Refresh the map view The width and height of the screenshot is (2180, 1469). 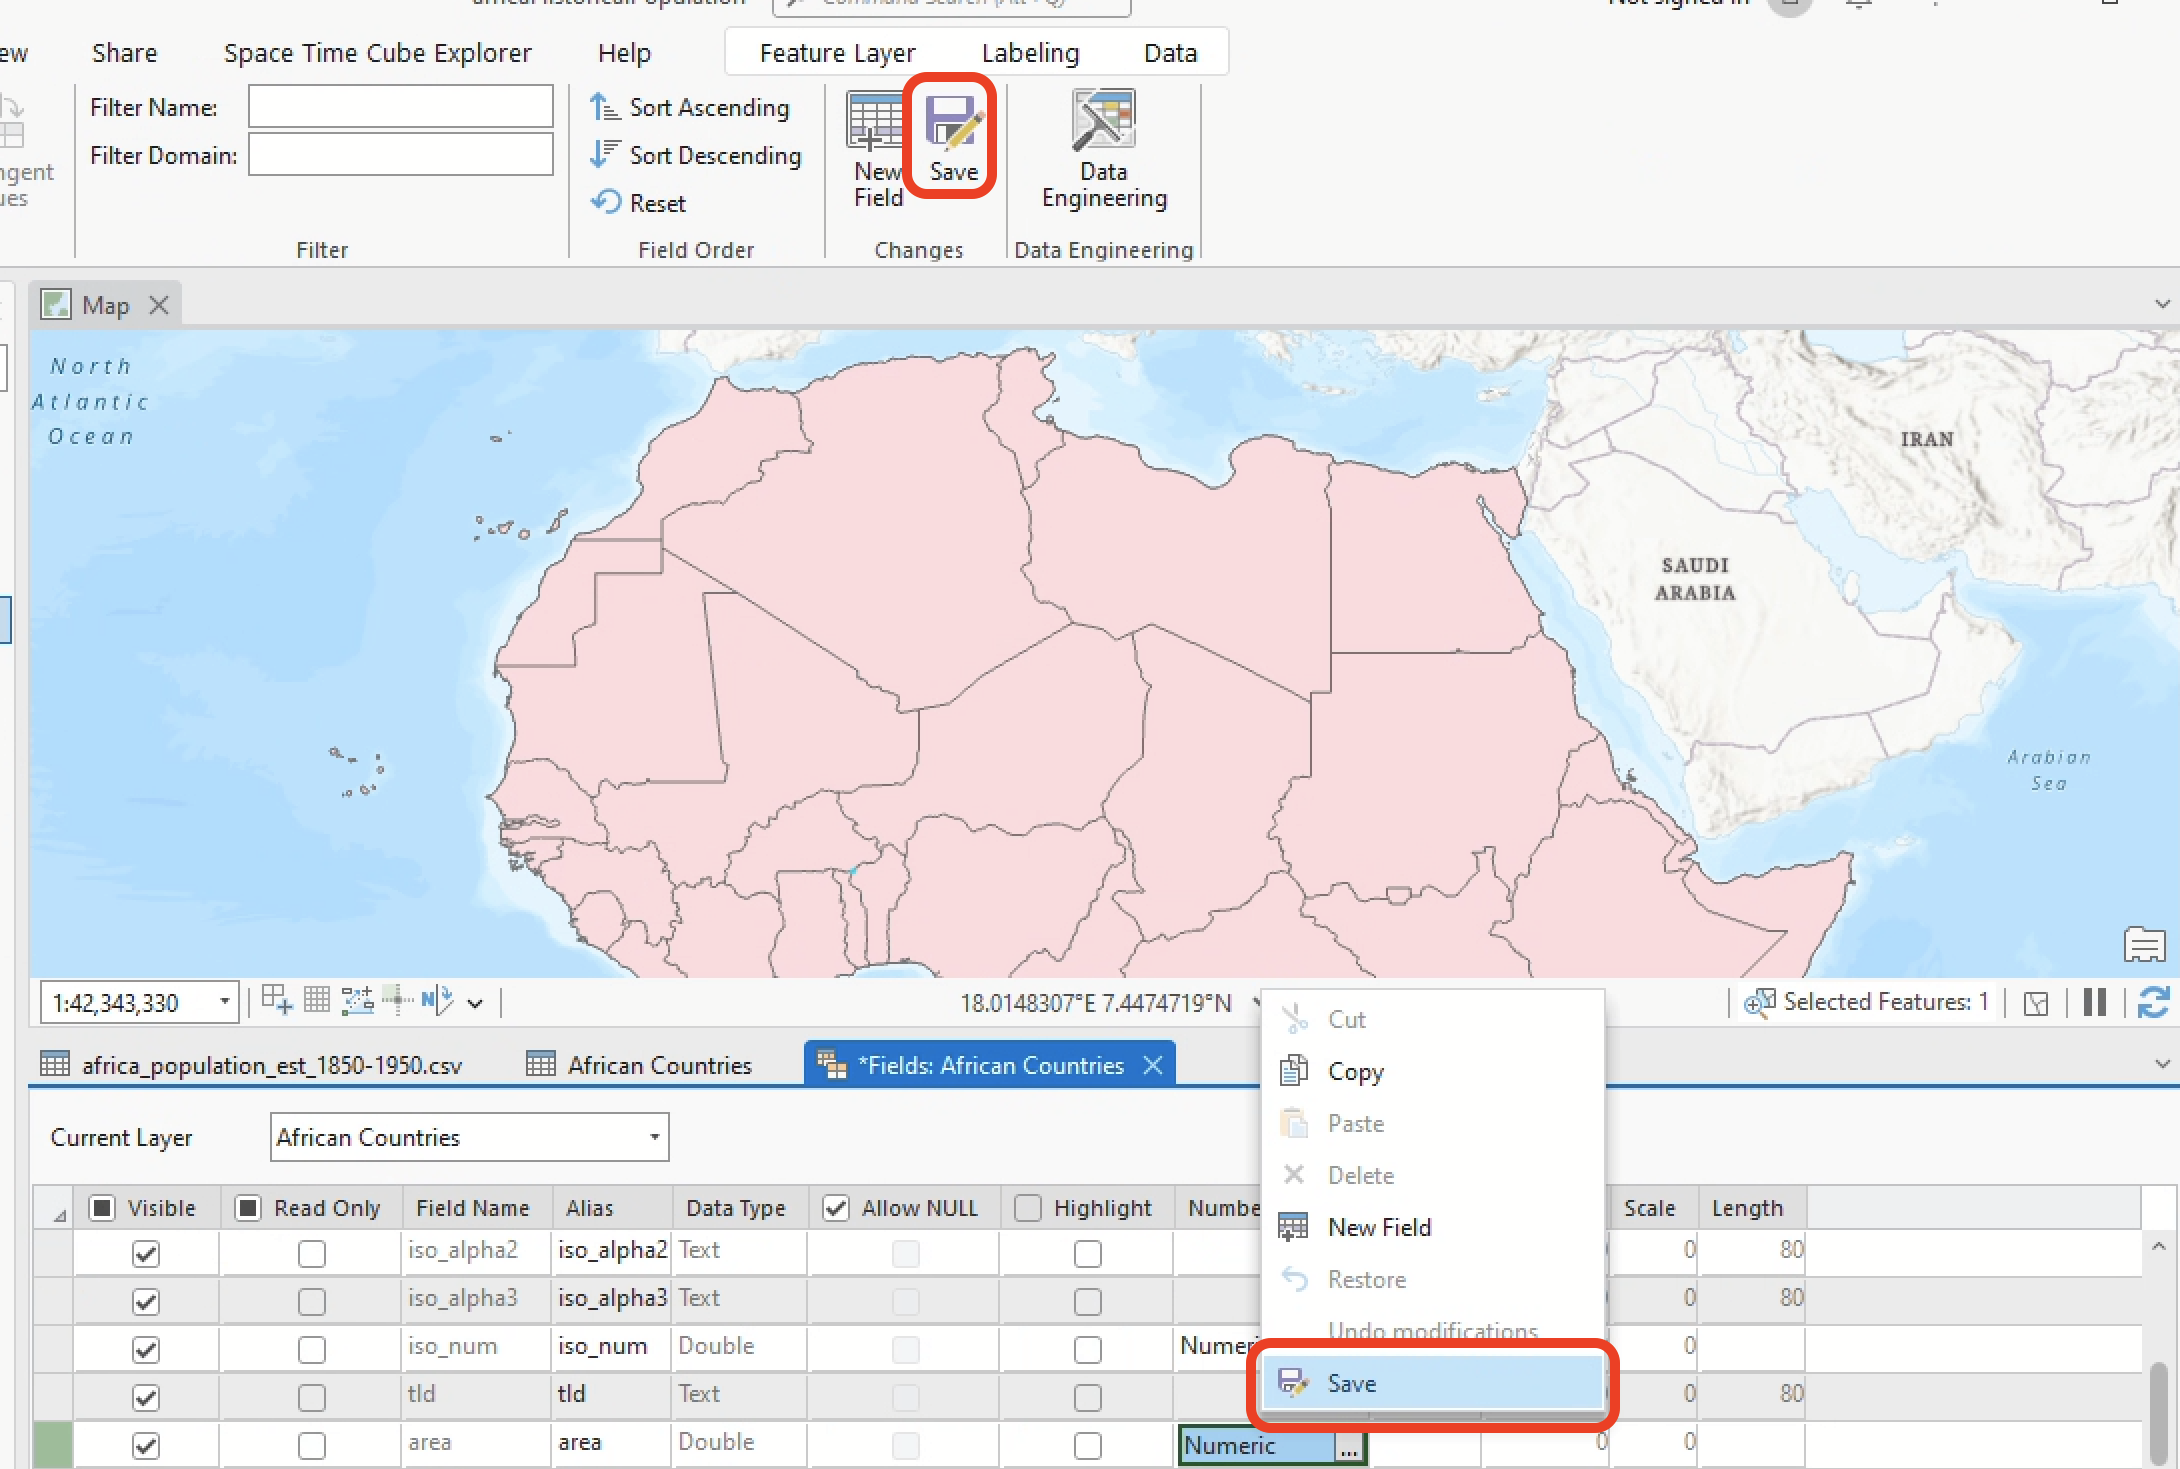coord(2152,1002)
